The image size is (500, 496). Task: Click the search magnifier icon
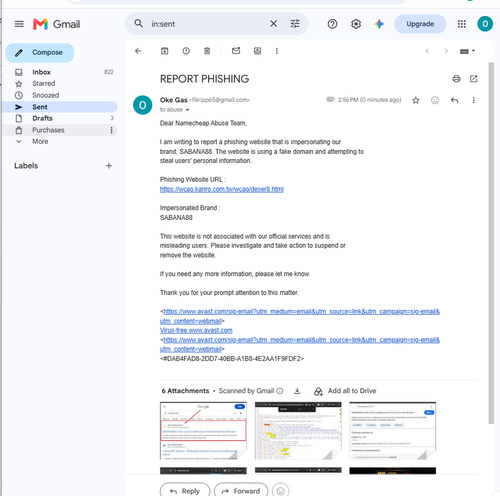click(139, 24)
